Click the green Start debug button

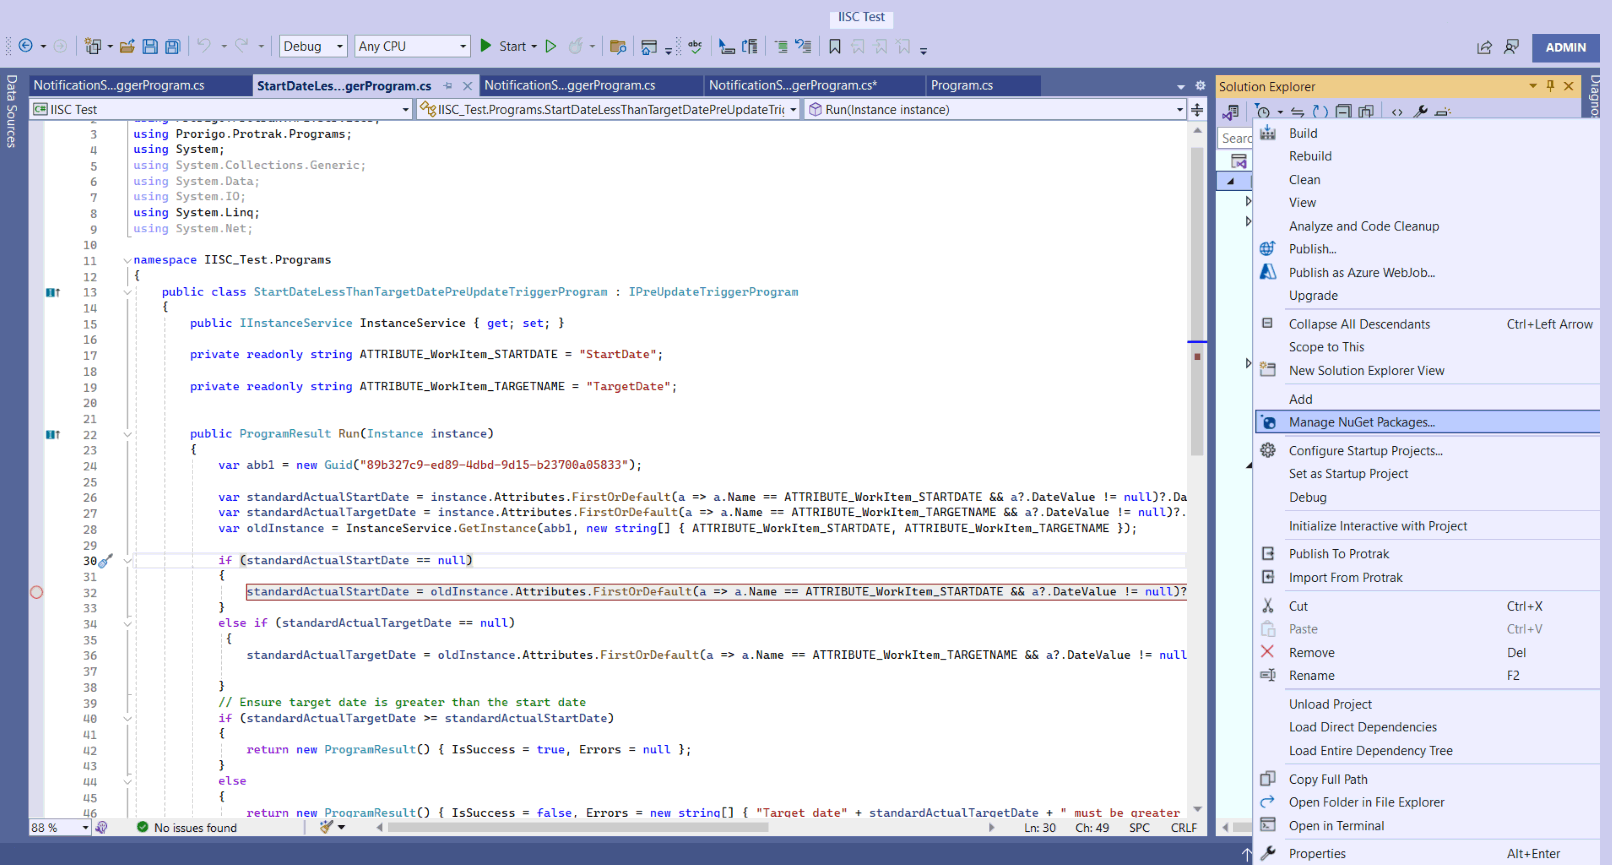487,46
